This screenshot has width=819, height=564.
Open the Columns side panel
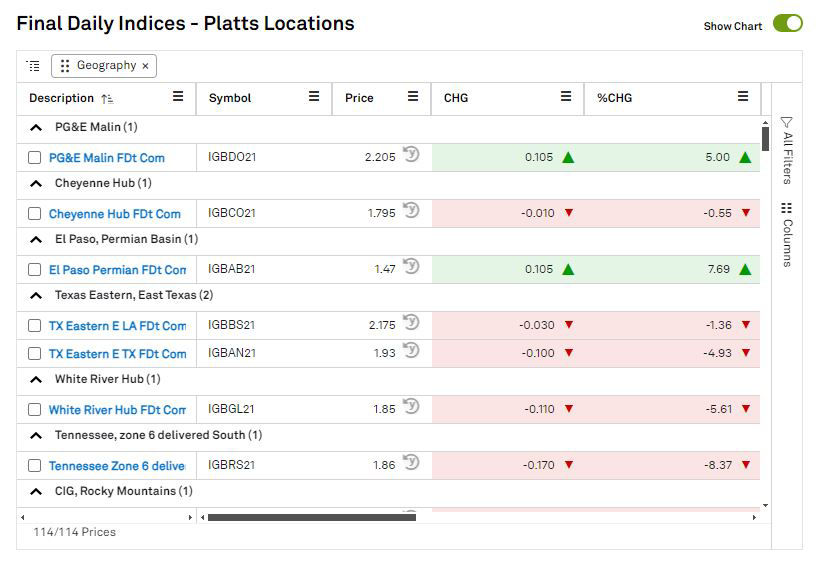787,235
